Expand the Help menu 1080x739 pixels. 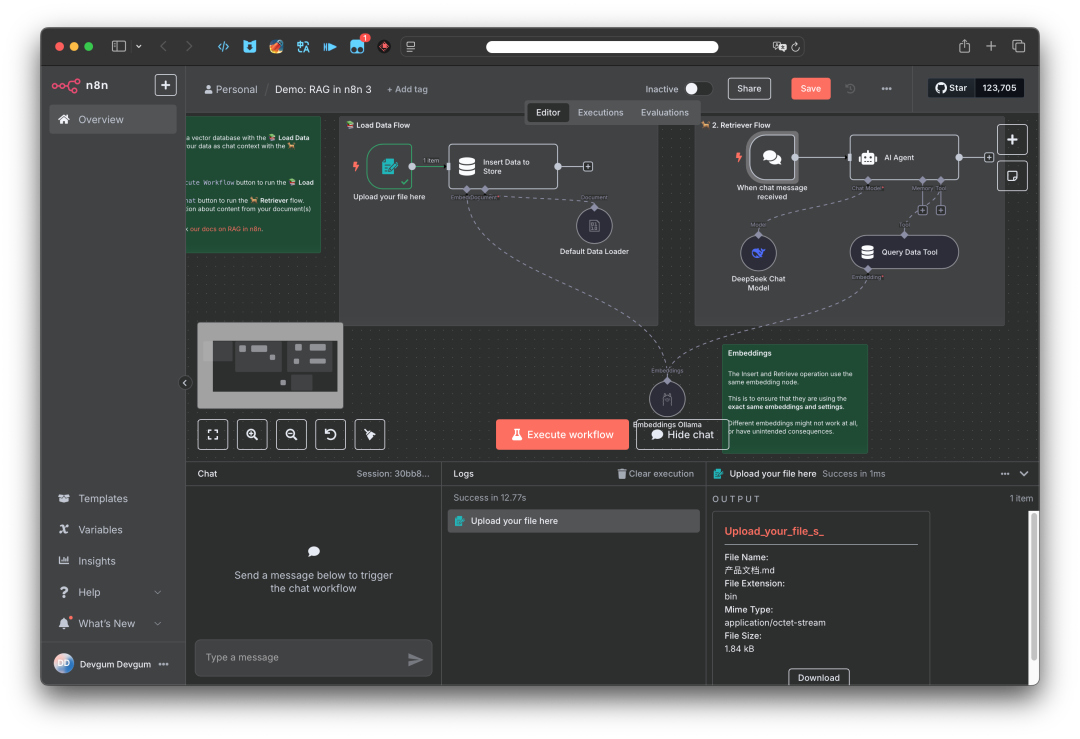tap(113, 592)
